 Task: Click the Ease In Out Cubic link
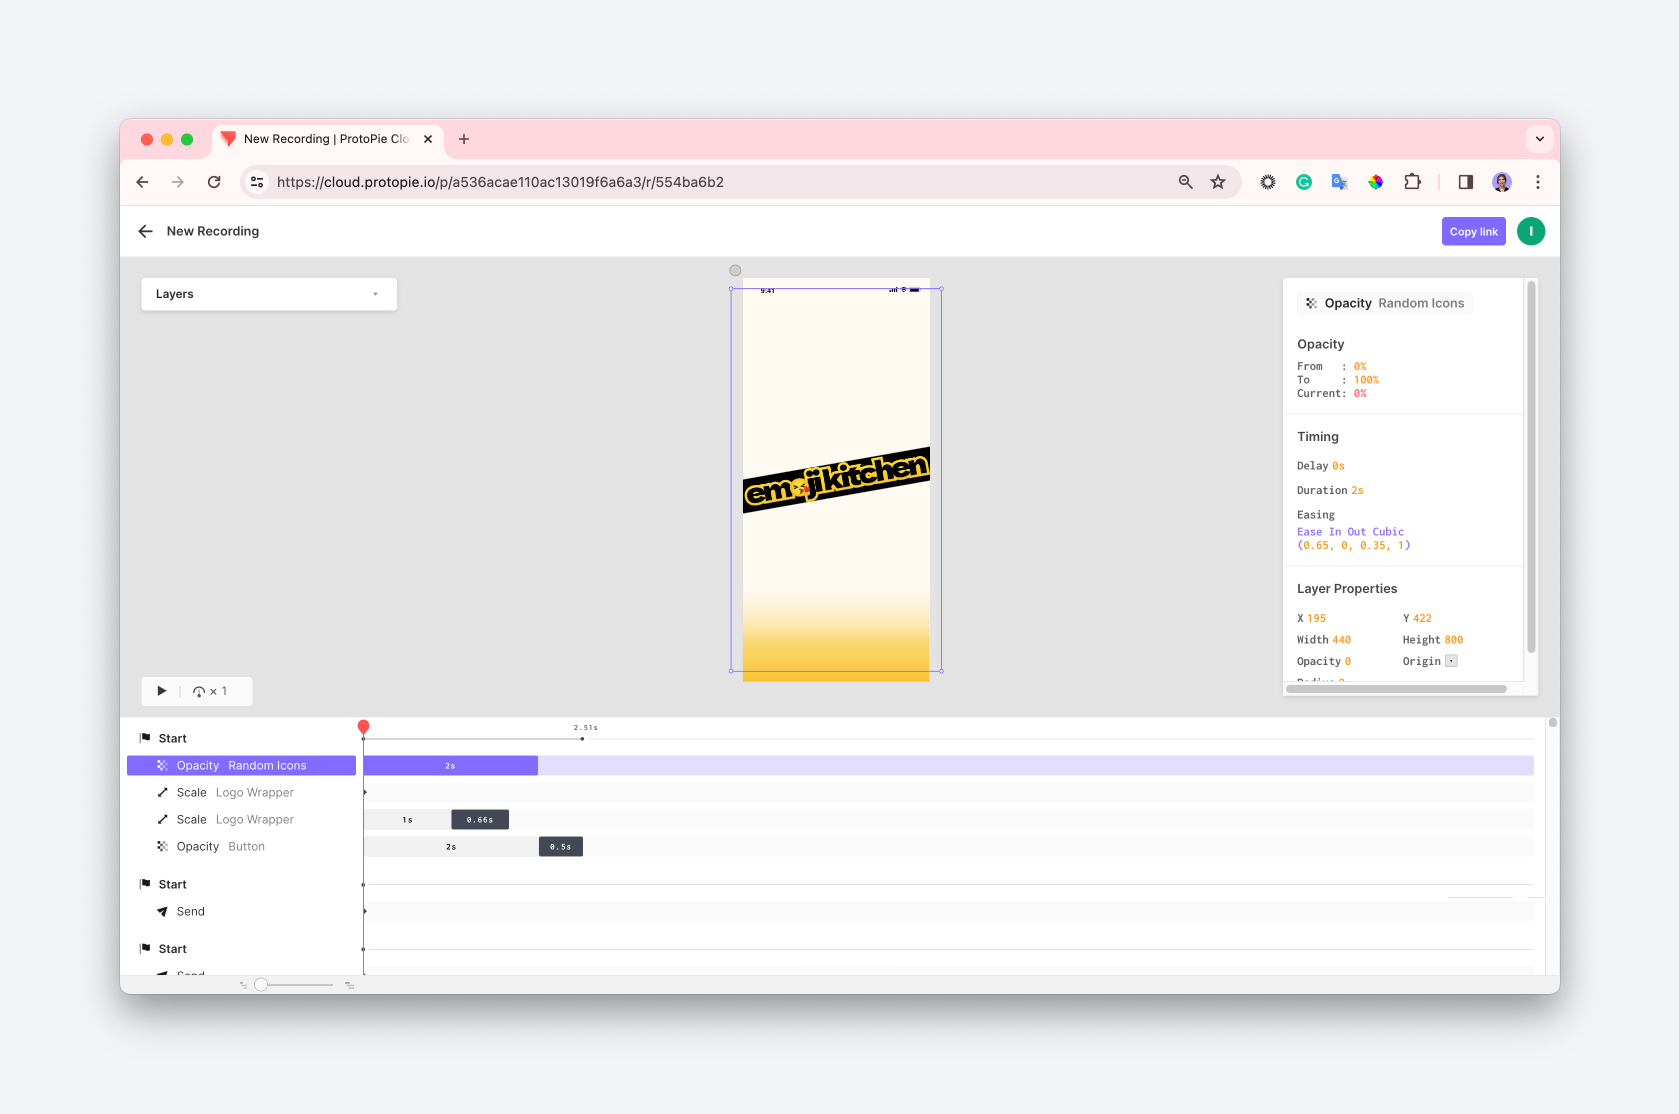point(1350,532)
